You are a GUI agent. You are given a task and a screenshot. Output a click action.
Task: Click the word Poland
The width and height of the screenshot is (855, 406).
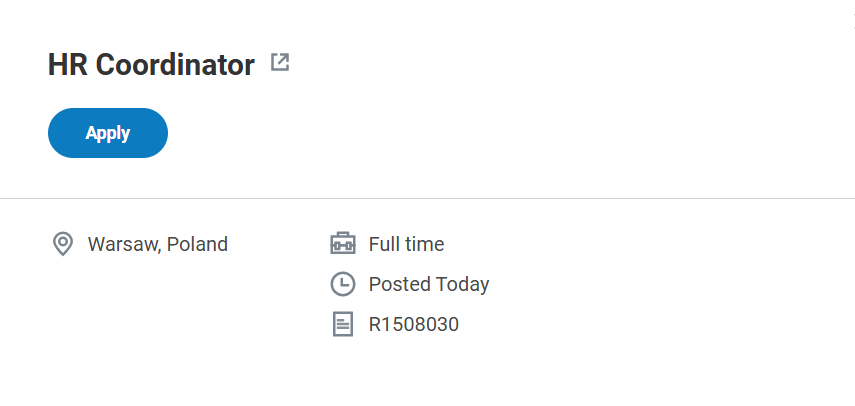click(198, 244)
